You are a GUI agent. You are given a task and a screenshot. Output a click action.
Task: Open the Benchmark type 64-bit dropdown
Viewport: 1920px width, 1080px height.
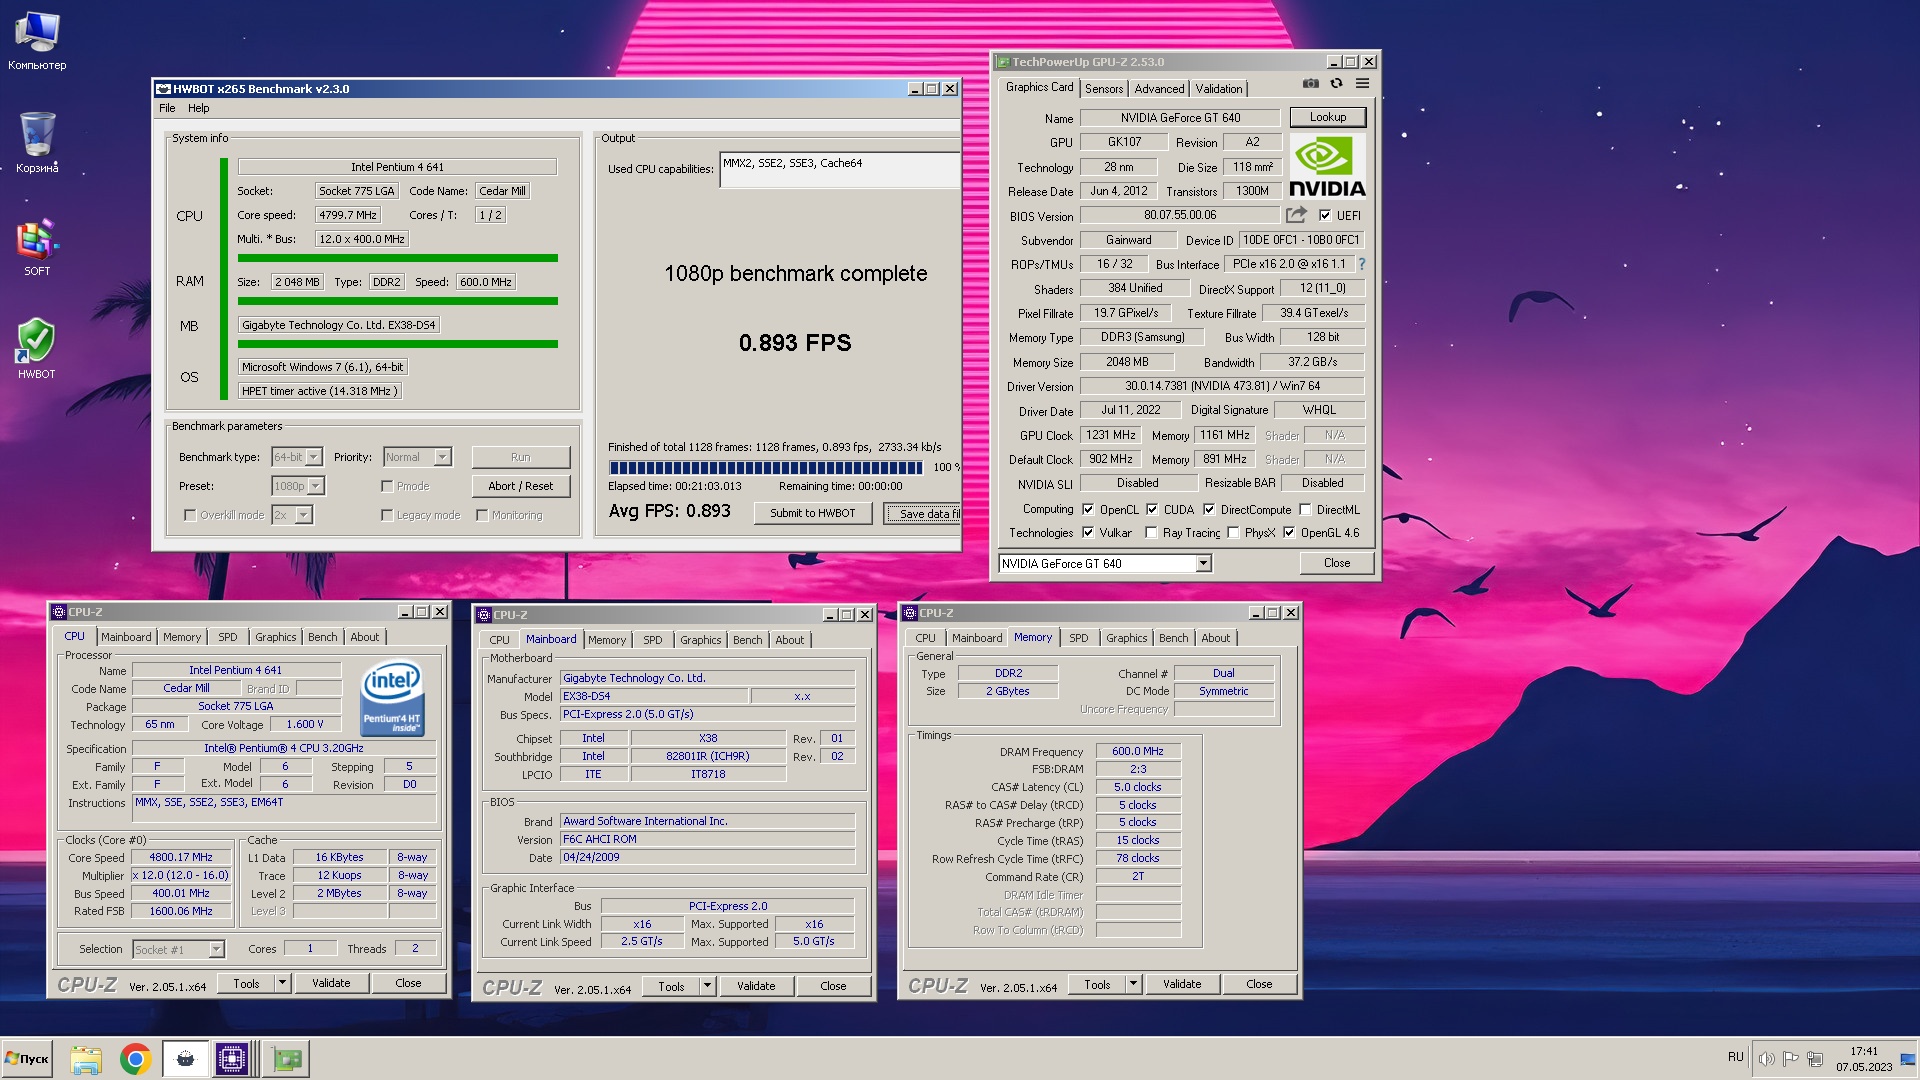tap(296, 457)
